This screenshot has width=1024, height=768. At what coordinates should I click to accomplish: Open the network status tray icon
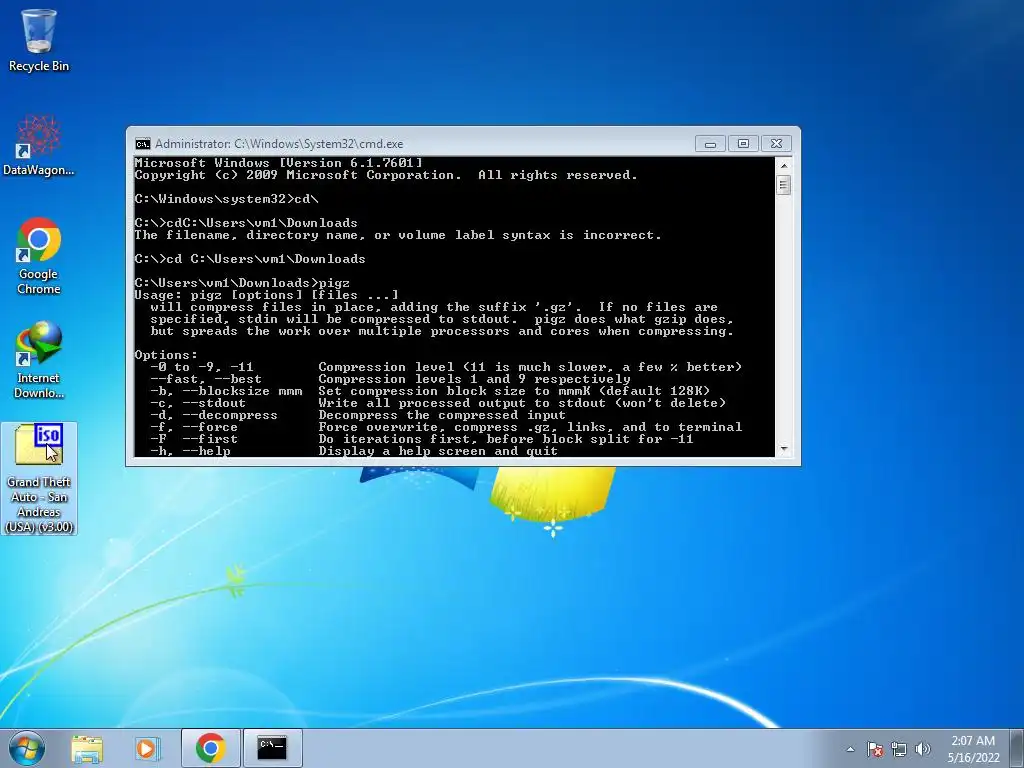pos(899,749)
